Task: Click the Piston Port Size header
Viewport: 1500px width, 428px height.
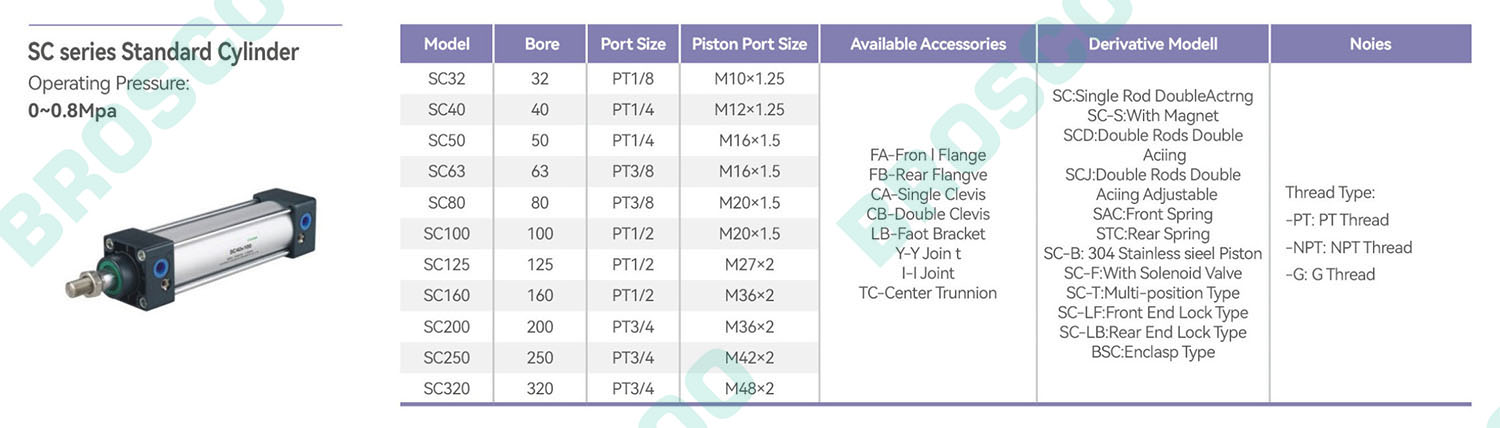Action: [x=749, y=44]
